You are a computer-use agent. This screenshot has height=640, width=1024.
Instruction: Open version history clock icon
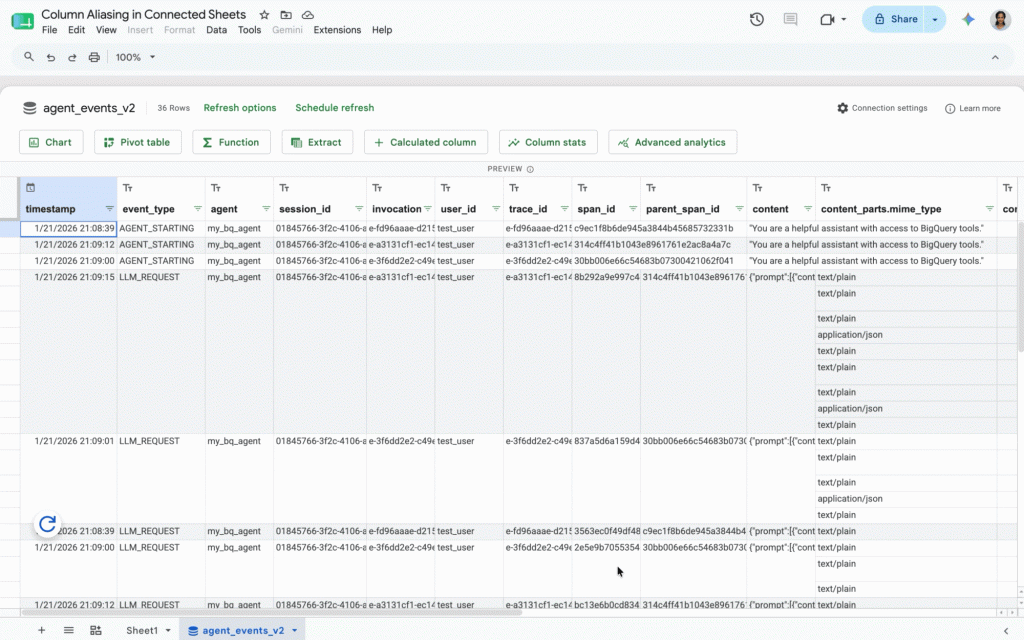(x=757, y=20)
